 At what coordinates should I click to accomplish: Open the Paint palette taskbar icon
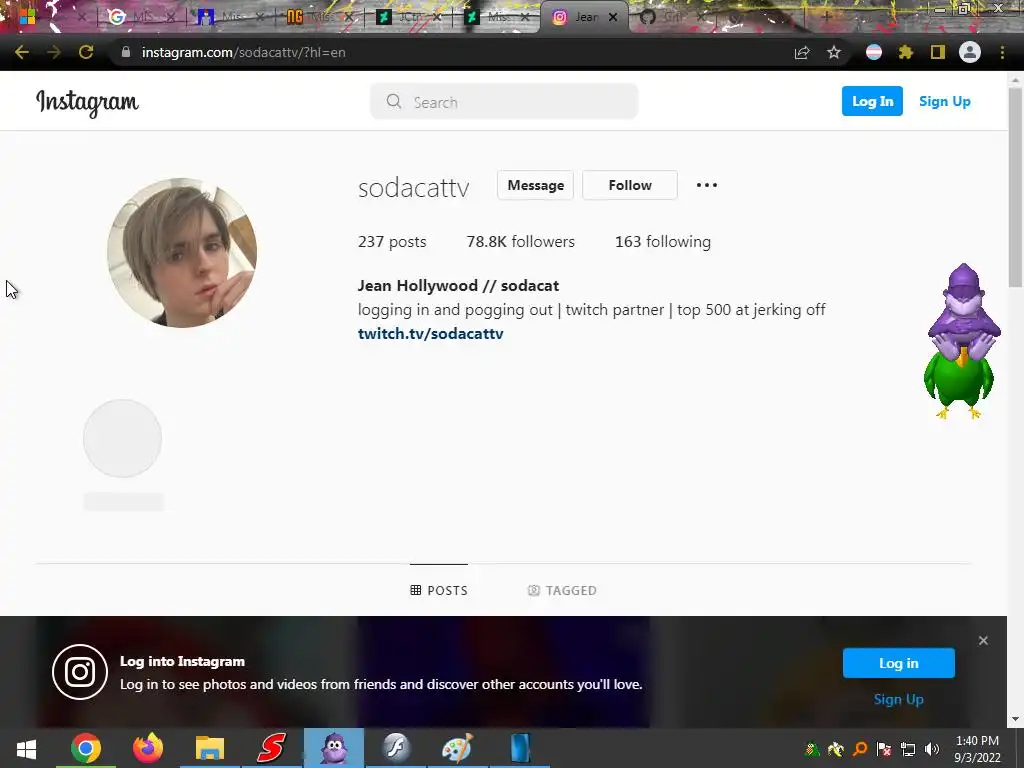457,749
